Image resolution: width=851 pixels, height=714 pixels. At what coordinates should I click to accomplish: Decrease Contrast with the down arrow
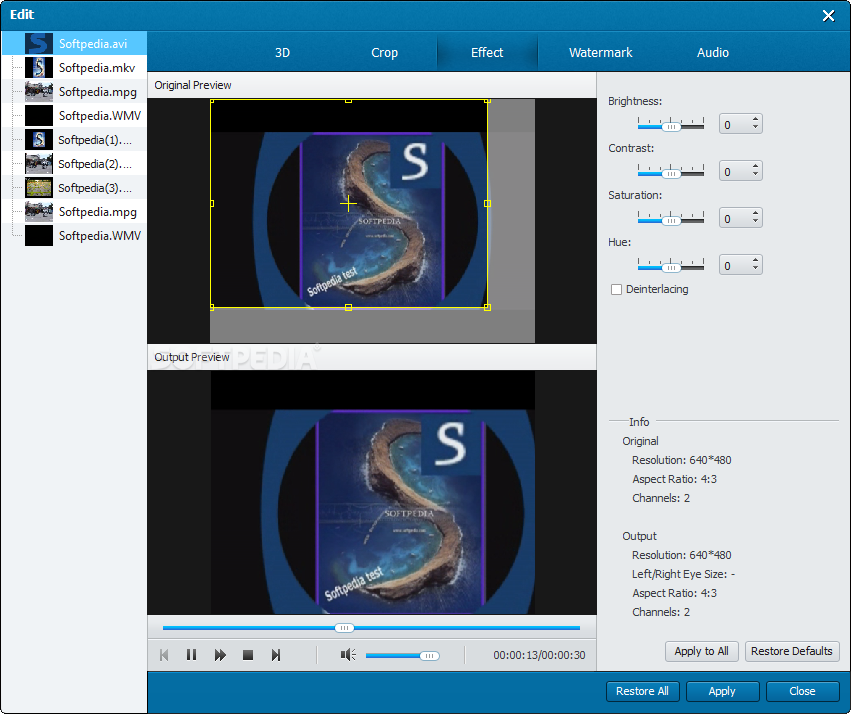pos(755,175)
